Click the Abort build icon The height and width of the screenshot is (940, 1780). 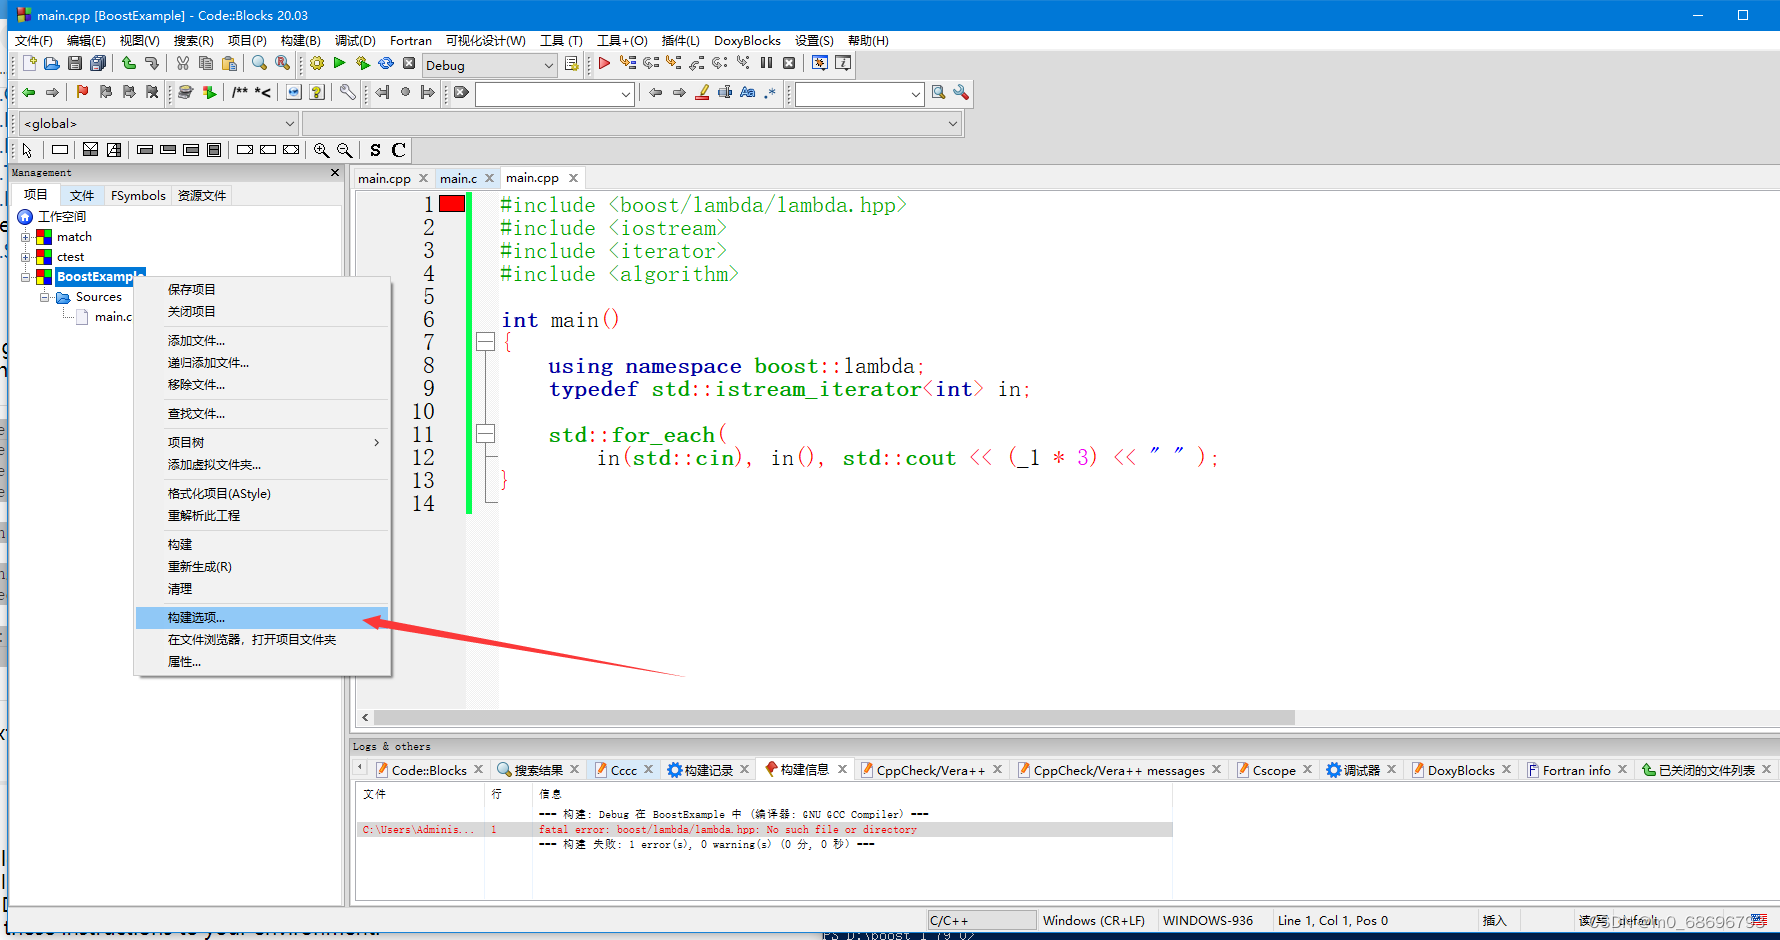(x=410, y=63)
